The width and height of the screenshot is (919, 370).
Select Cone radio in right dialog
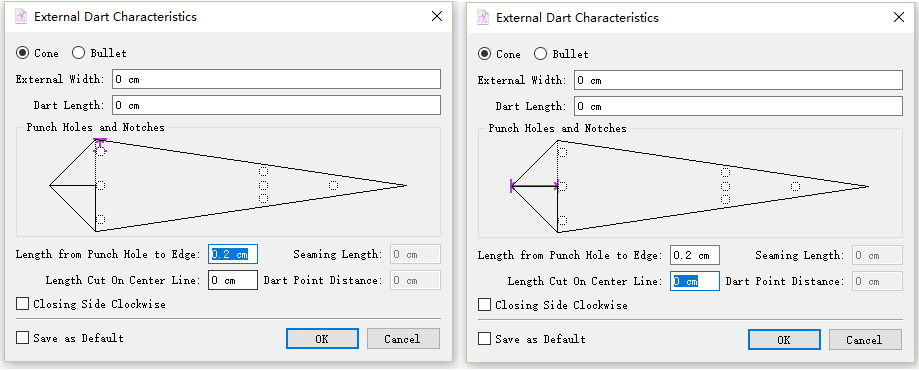tap(485, 54)
